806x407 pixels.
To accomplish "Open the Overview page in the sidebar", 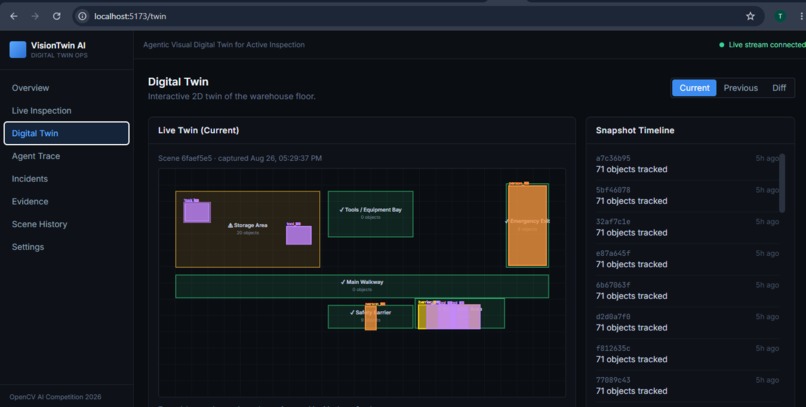I will [67, 88].
